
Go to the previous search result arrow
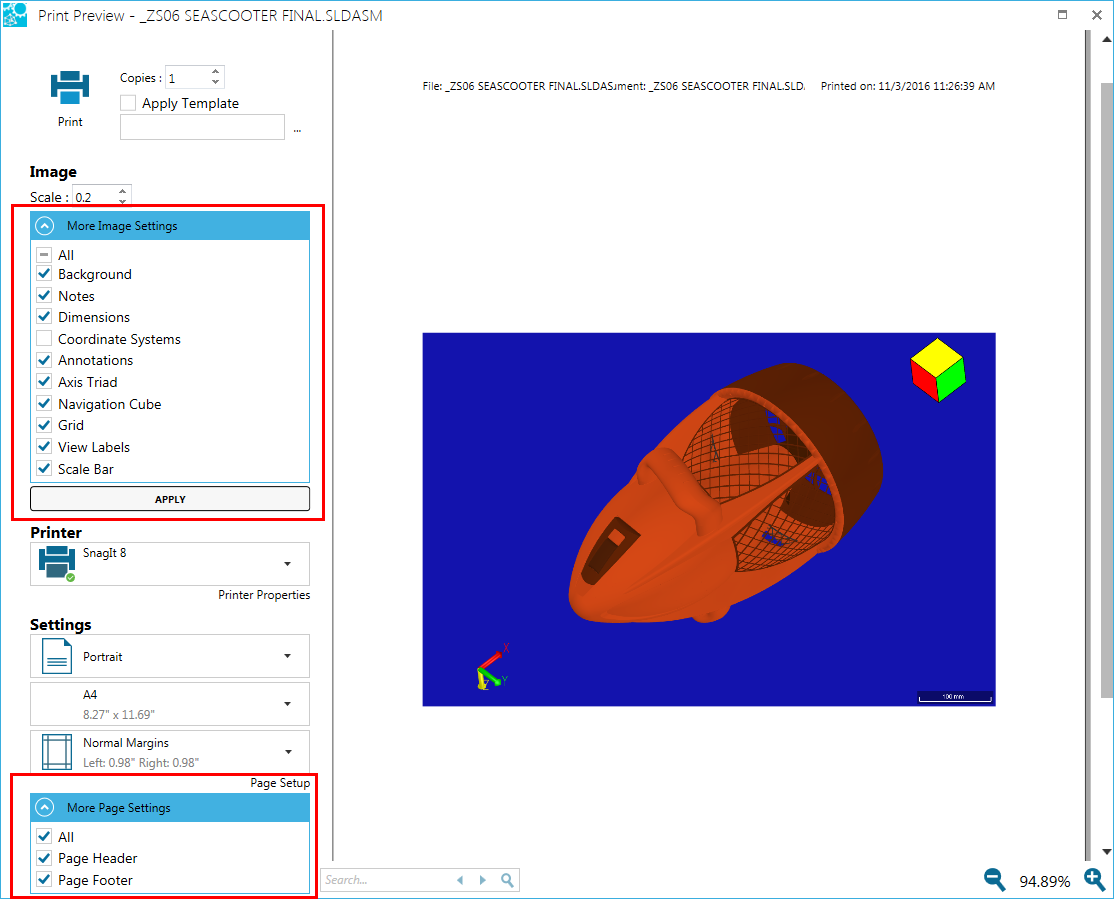click(460, 880)
